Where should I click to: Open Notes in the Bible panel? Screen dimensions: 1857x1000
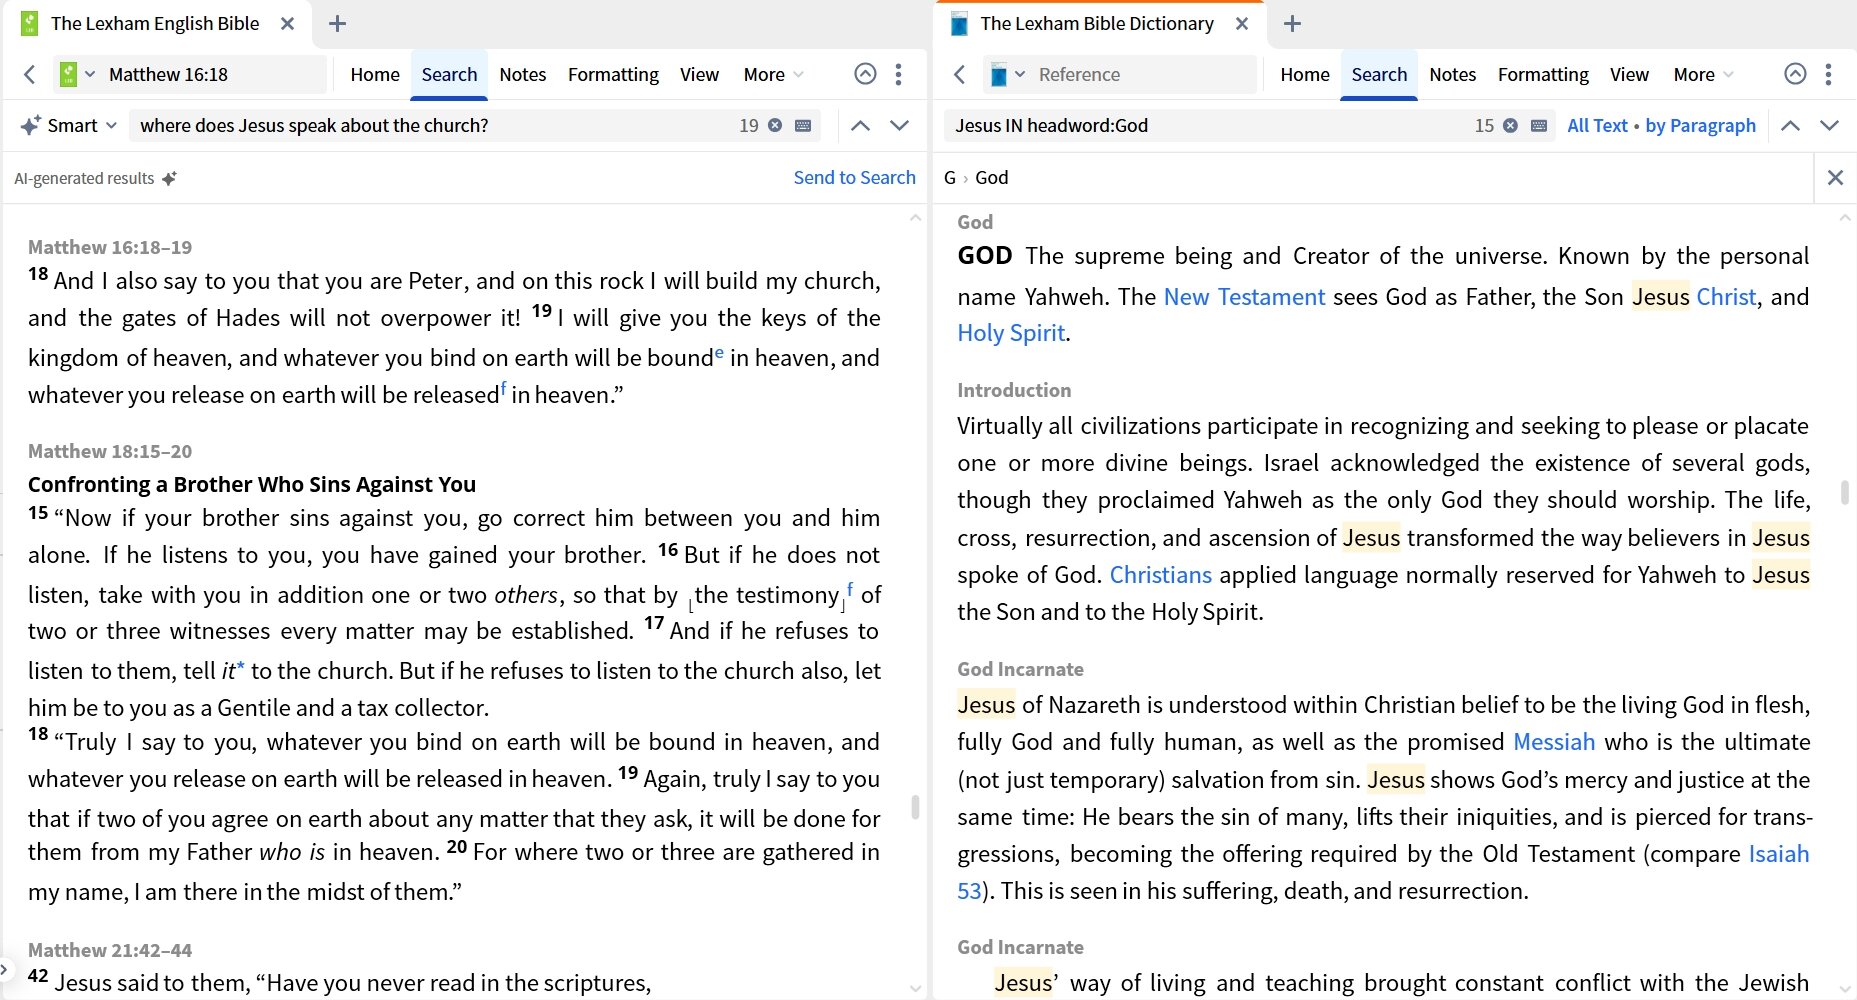click(x=523, y=74)
